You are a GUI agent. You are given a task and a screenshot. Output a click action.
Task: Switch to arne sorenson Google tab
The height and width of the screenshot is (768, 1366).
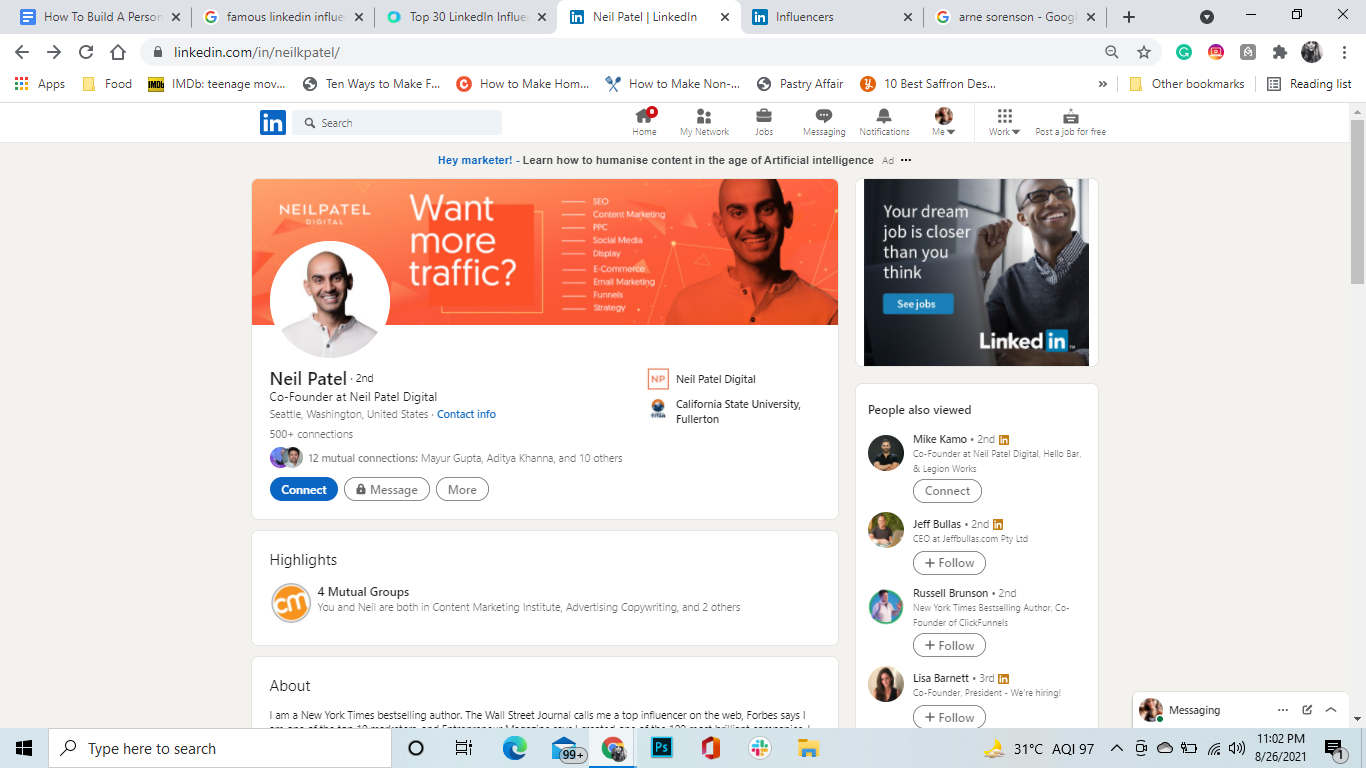(1015, 17)
